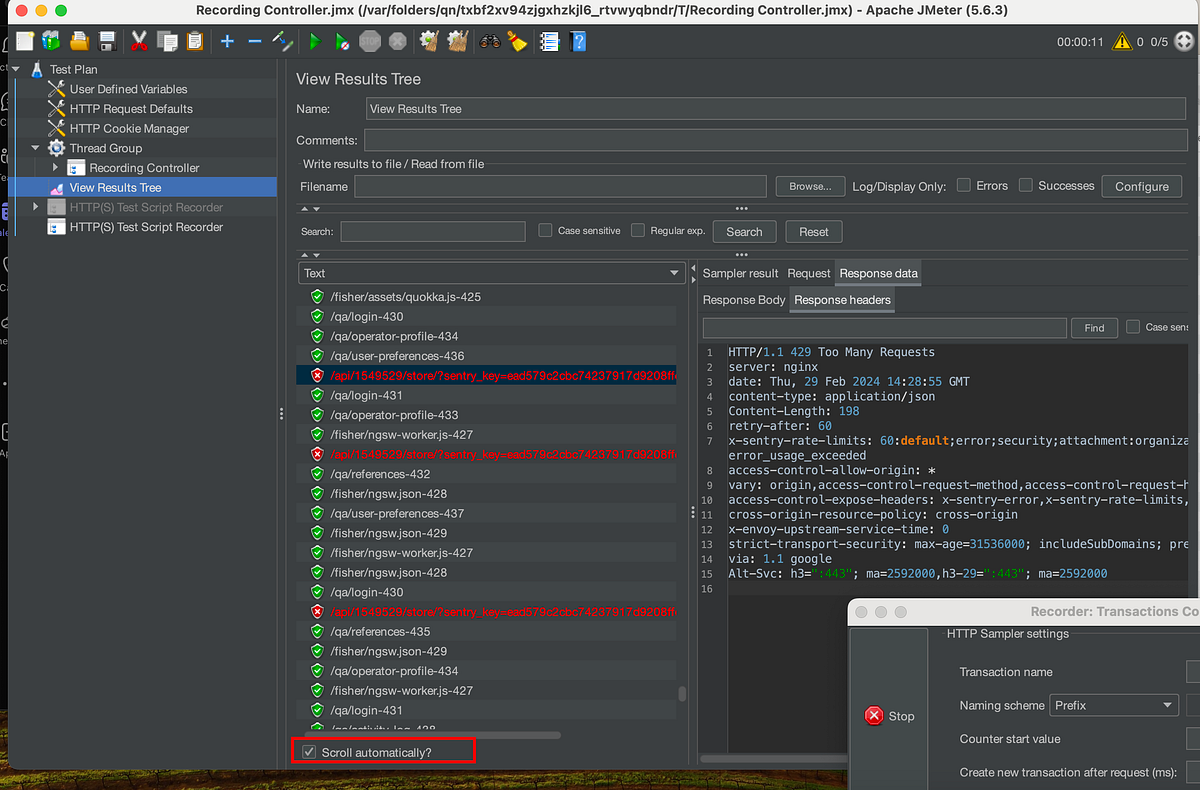This screenshot has height=790, width=1200.
Task: Open the Naming scheme Prefix dropdown
Action: coord(1113,705)
